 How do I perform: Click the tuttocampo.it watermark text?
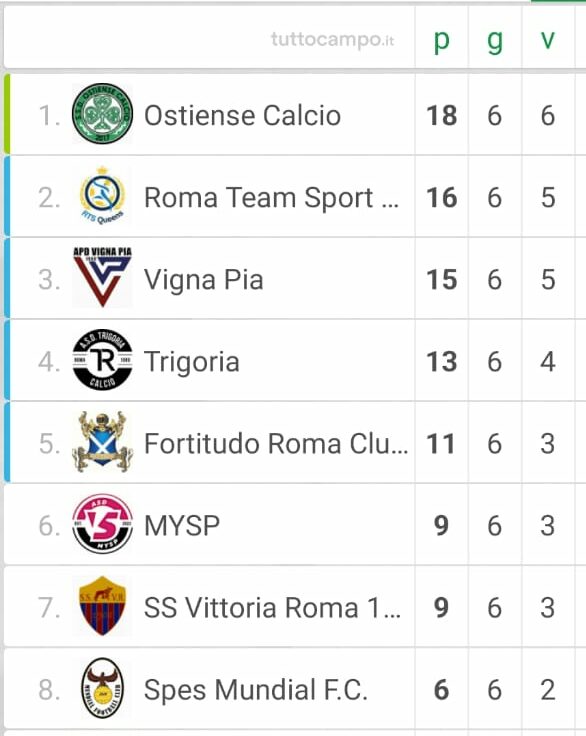click(x=332, y=40)
